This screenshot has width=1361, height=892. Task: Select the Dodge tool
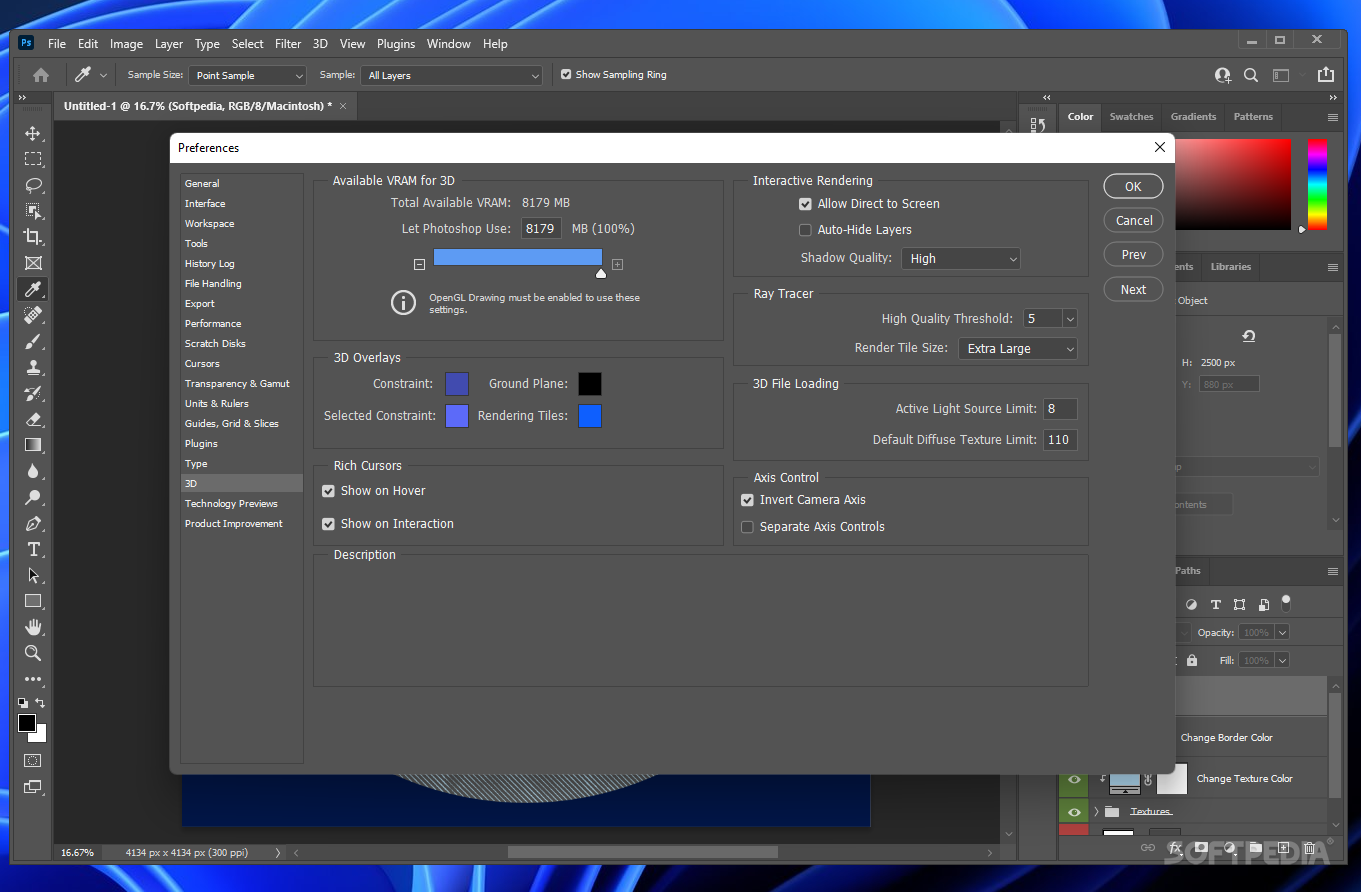pos(33,497)
